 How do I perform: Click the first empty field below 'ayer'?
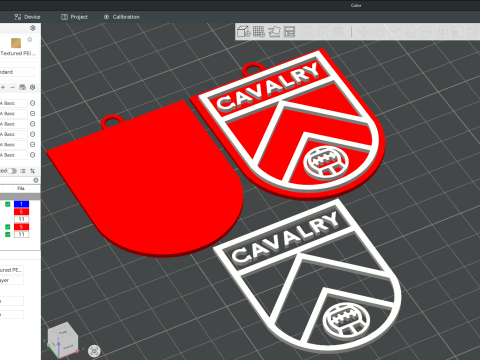[x=12, y=301]
